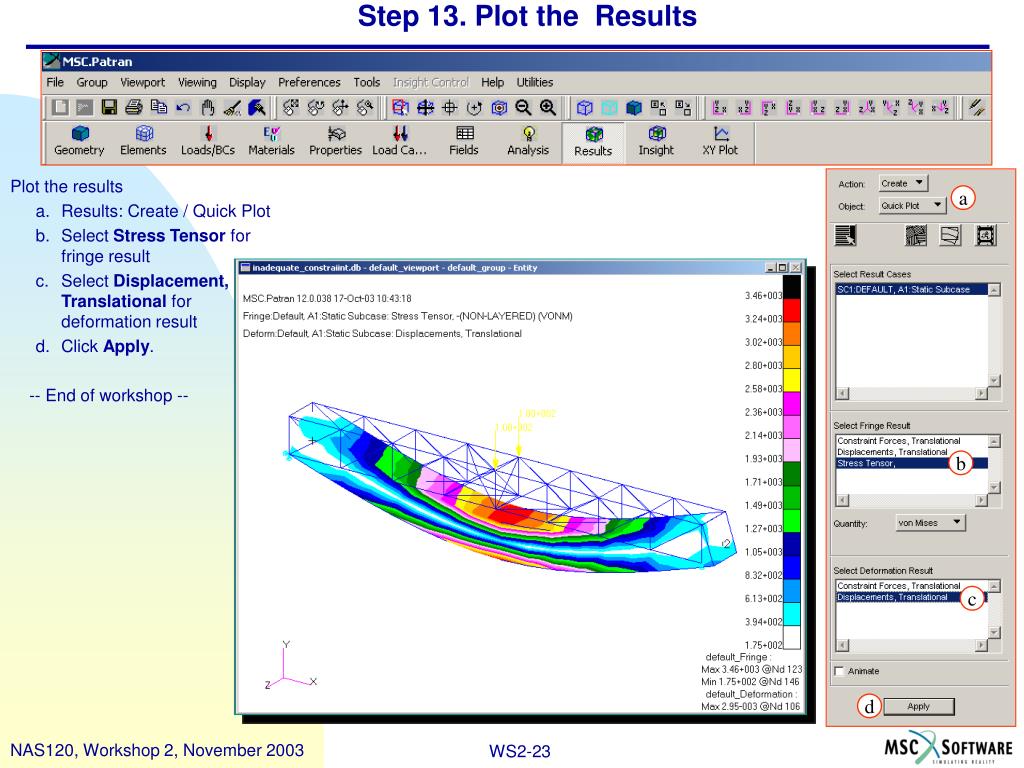Open the Preferences menu

click(x=309, y=82)
